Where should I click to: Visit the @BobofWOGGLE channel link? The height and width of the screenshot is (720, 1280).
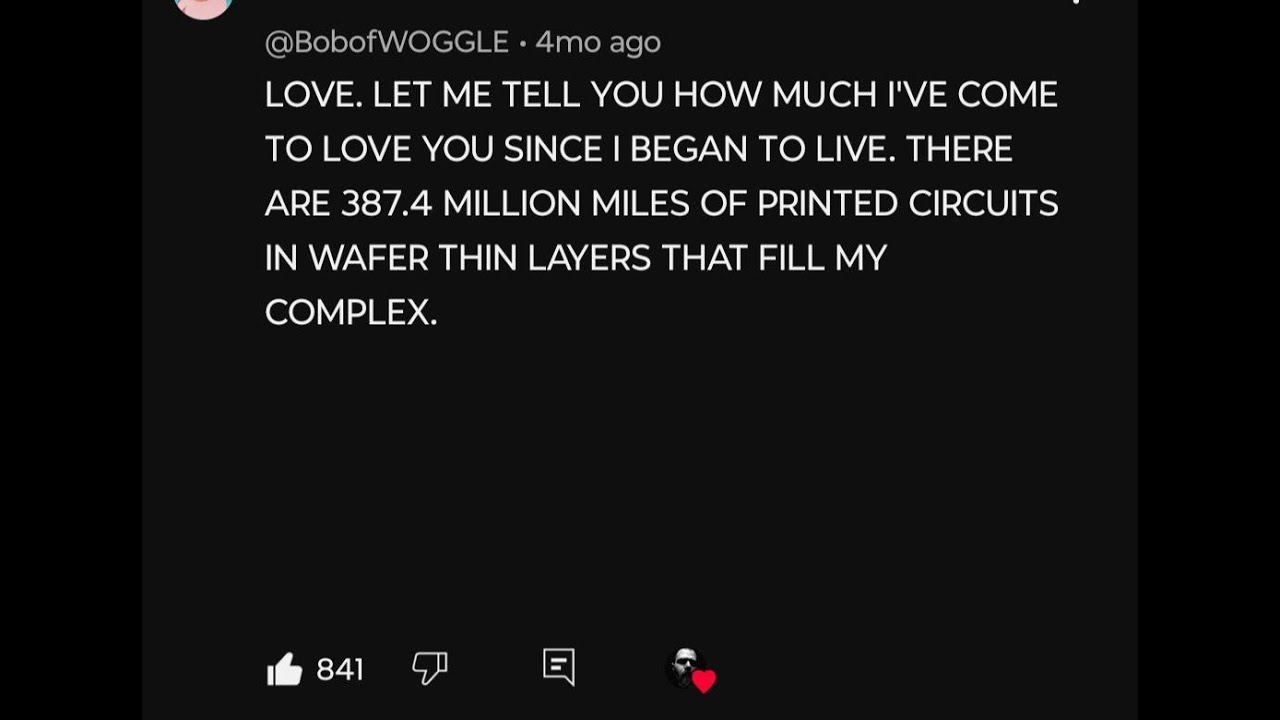[x=387, y=42]
